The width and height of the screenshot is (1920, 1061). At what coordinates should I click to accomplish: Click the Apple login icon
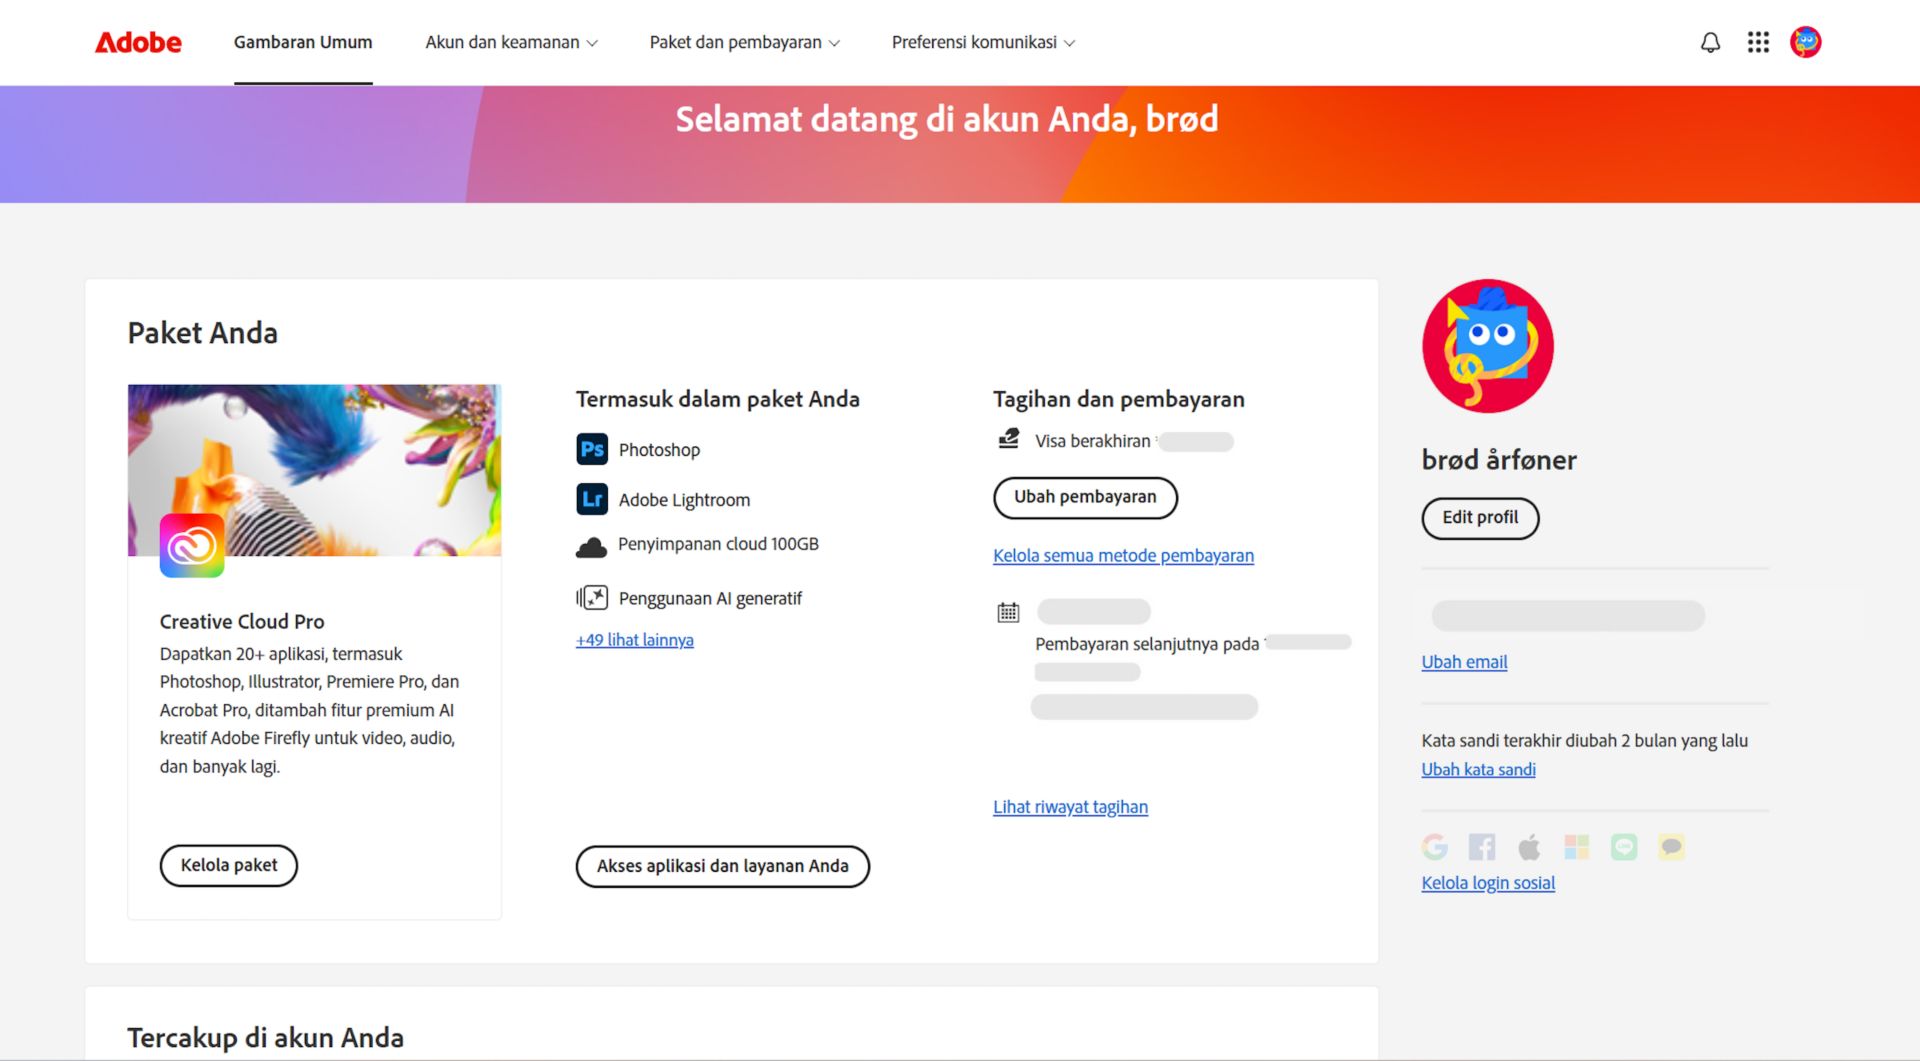tap(1529, 846)
